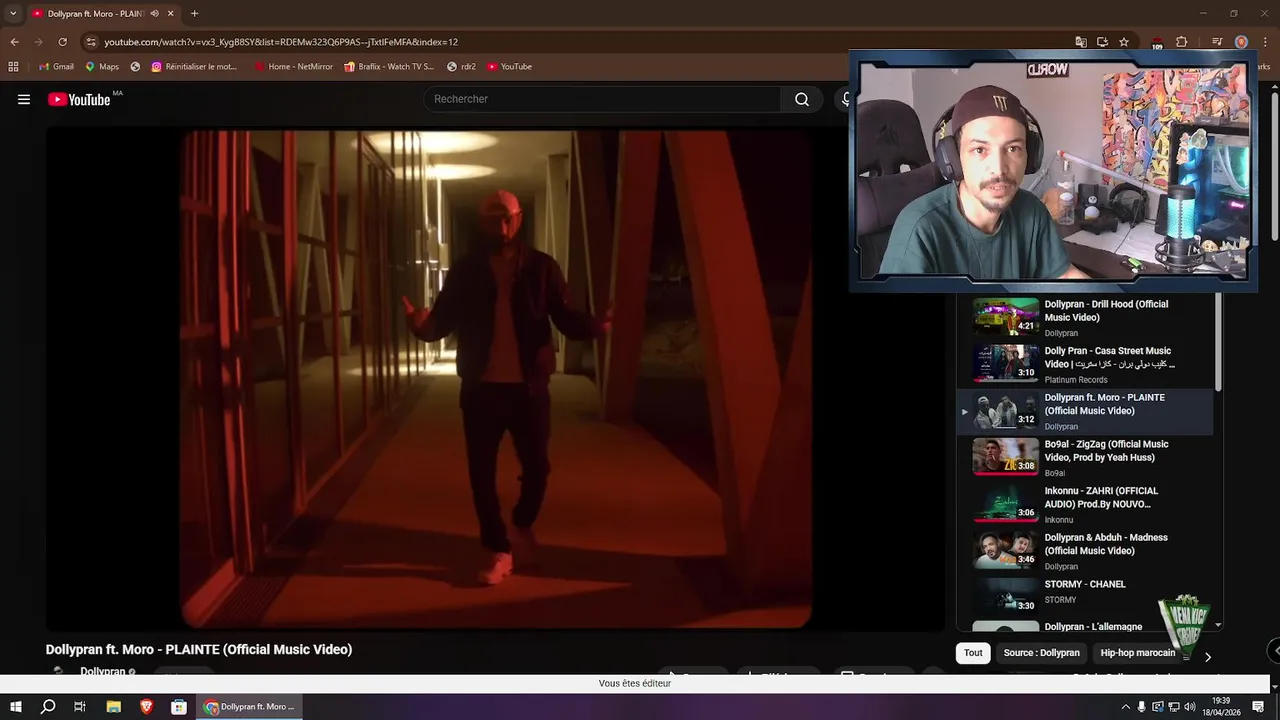Open the Apps grid in bookmarks bar

(x=13, y=66)
